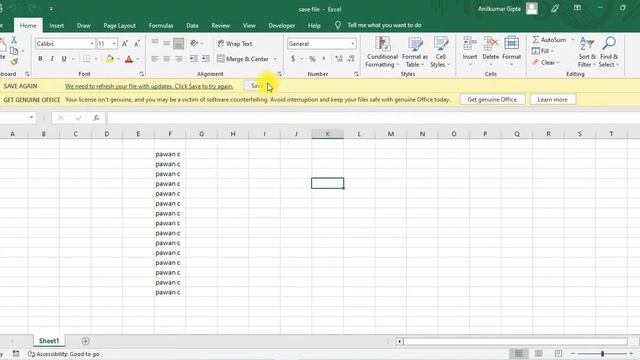Click the Insert Function fx icon
The width and height of the screenshot is (640, 360).
point(96,118)
